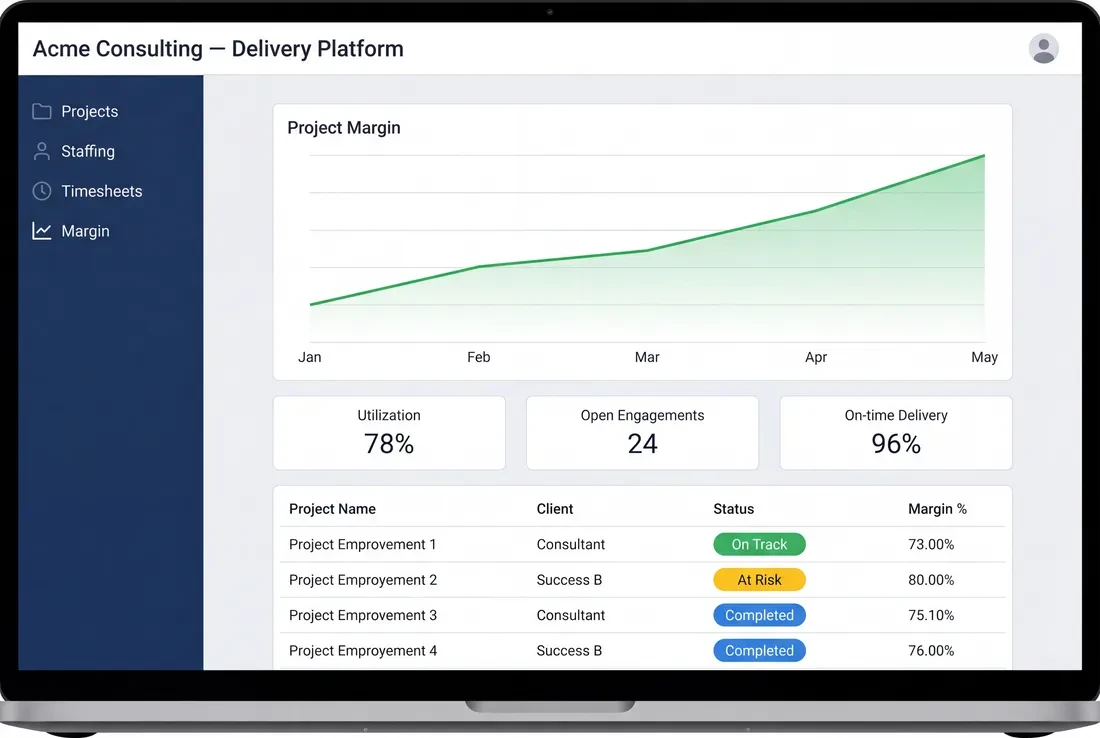Select the 80.00% margin value
Image resolution: width=1100 pixels, height=738 pixels.
pyautogui.click(x=931, y=580)
